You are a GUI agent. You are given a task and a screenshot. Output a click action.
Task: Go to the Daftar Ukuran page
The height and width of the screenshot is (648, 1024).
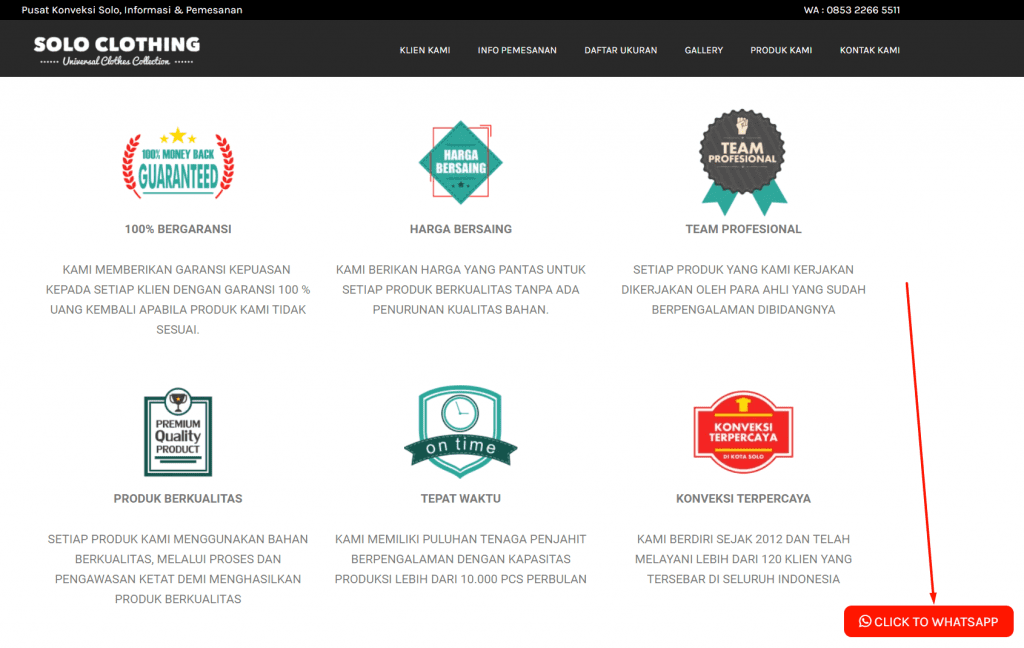pyautogui.click(x=621, y=50)
